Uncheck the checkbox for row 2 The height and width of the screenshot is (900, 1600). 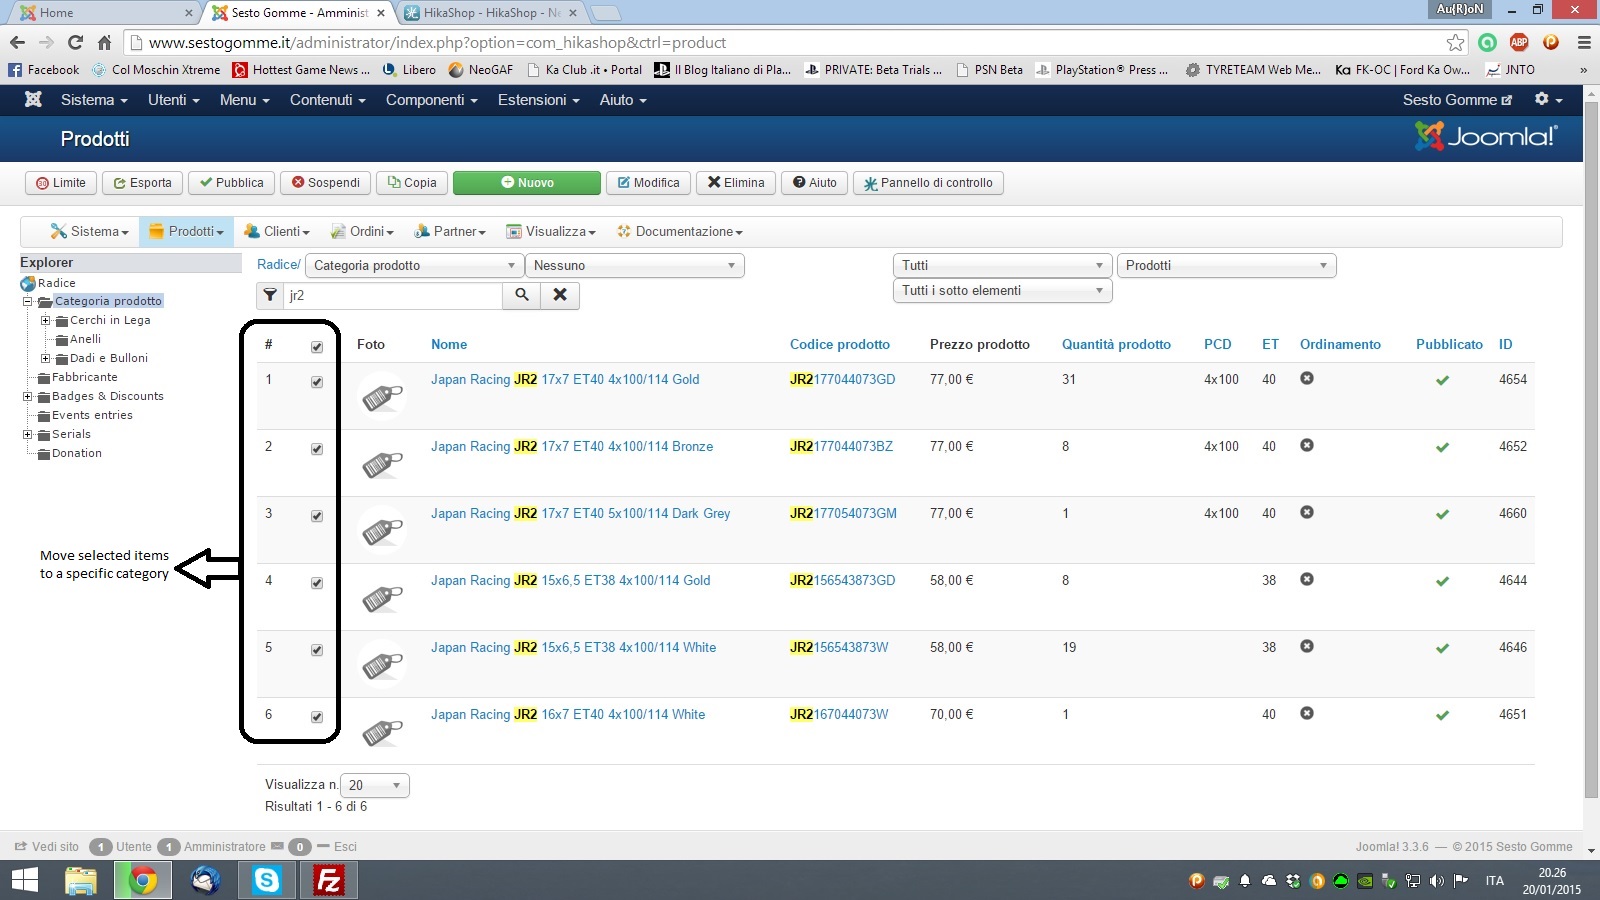[317, 449]
